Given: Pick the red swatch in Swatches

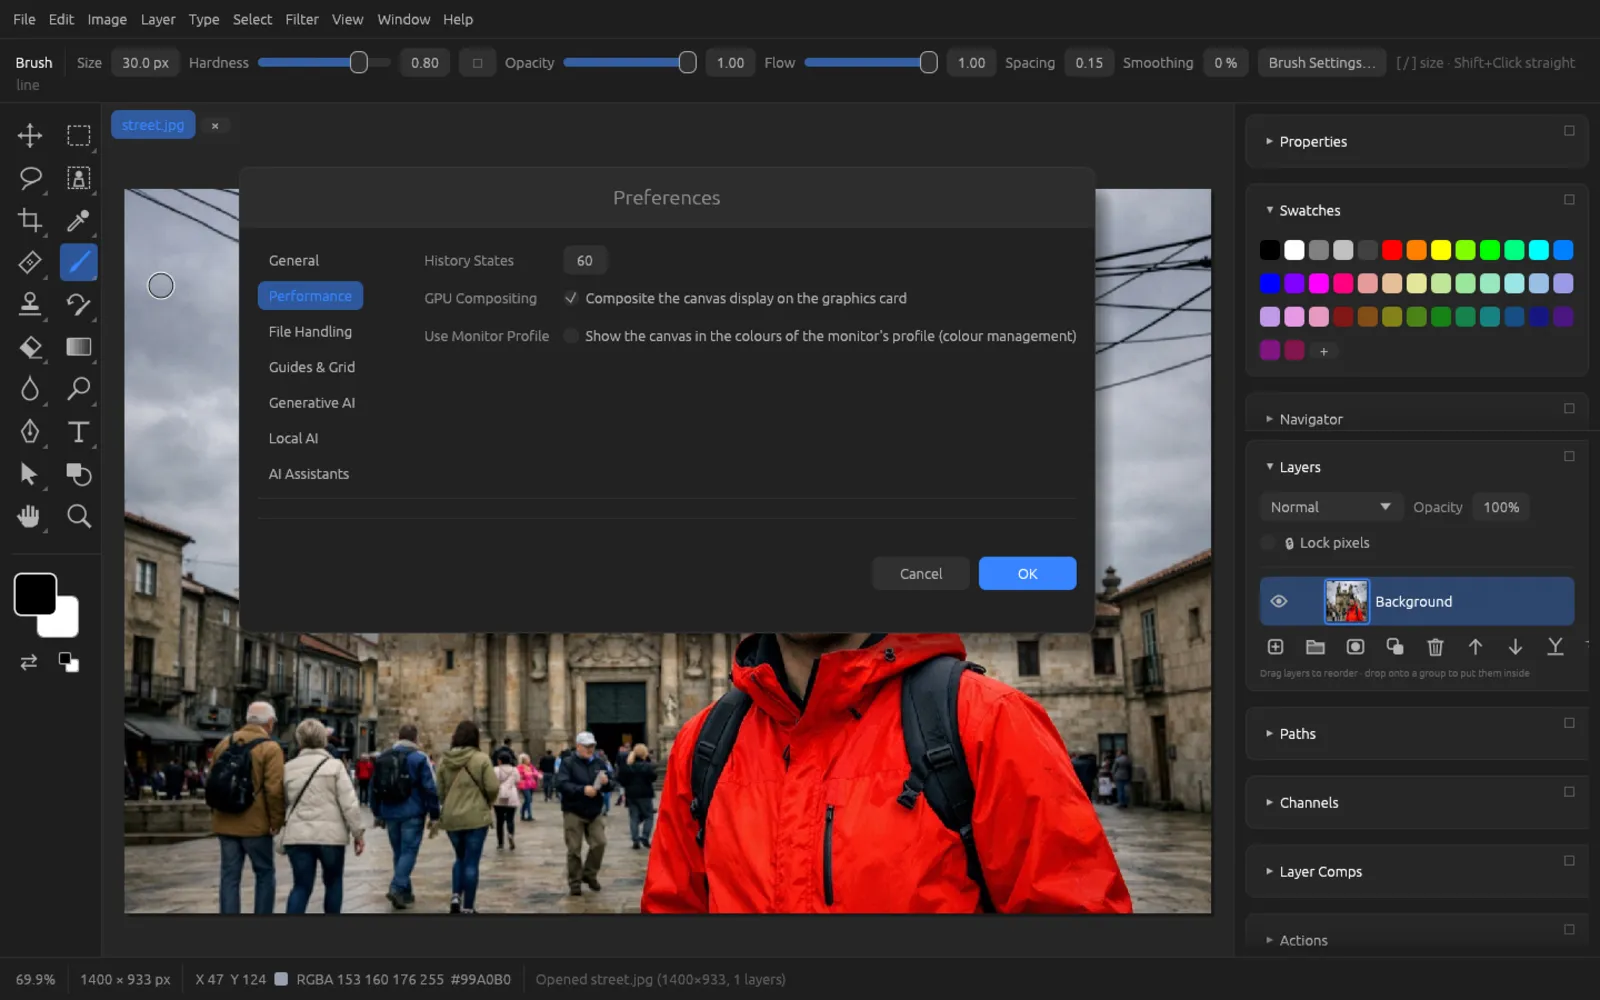Looking at the screenshot, I should 1392,250.
